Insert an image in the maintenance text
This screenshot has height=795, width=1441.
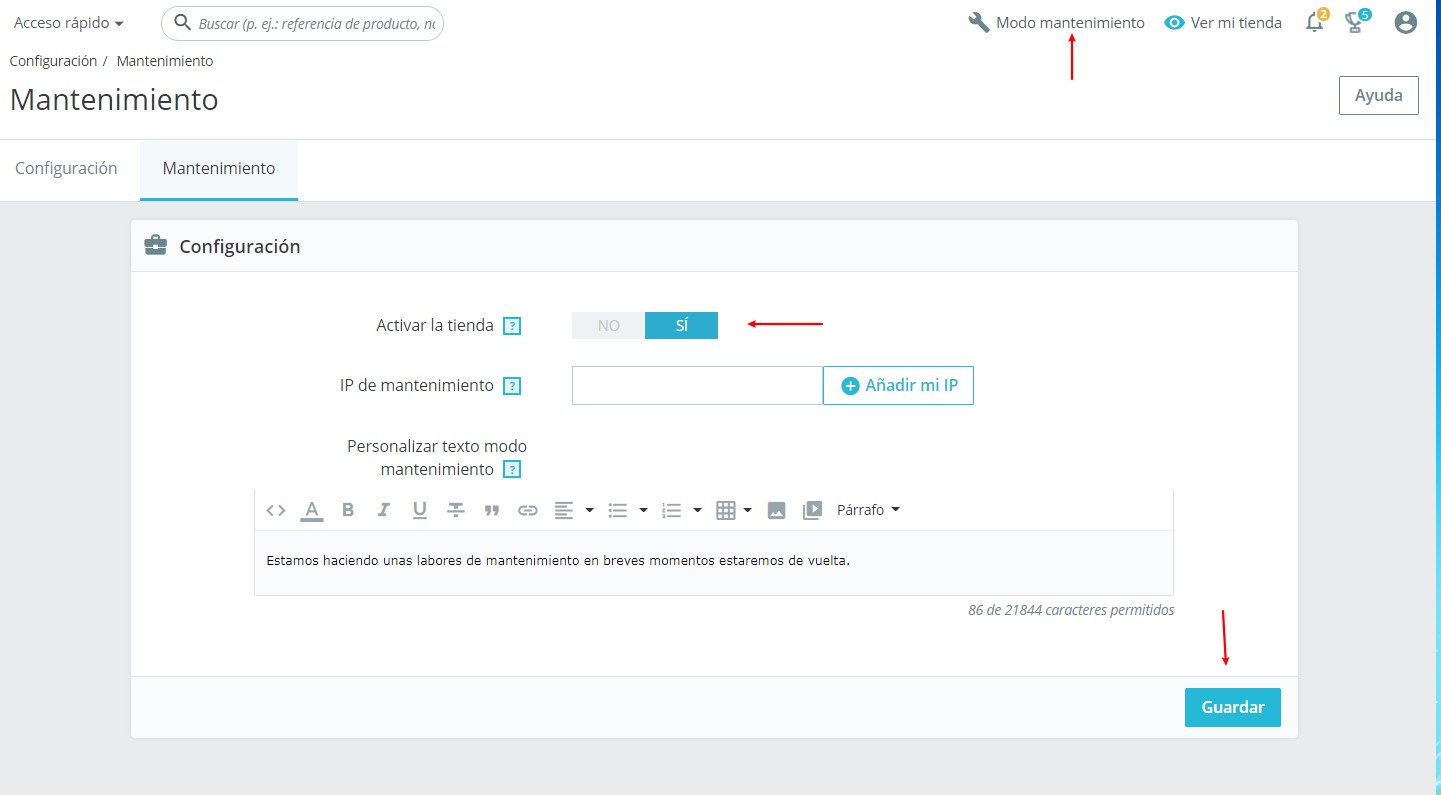pos(776,510)
